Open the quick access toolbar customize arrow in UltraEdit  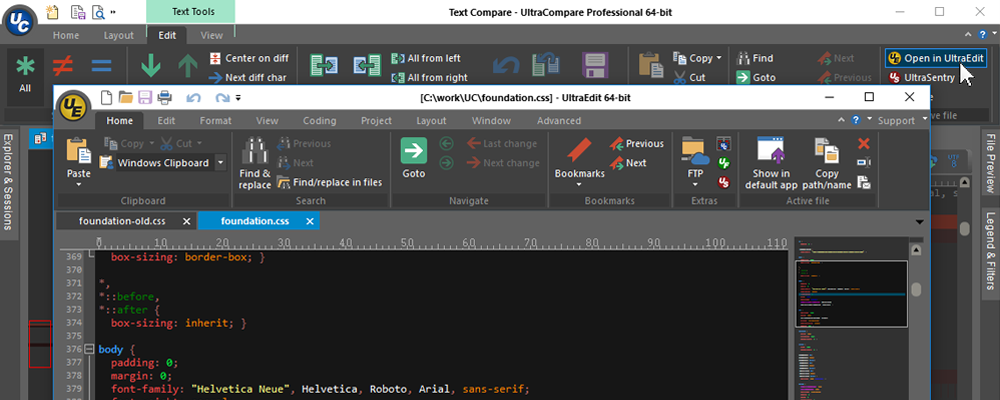pyautogui.click(x=238, y=98)
